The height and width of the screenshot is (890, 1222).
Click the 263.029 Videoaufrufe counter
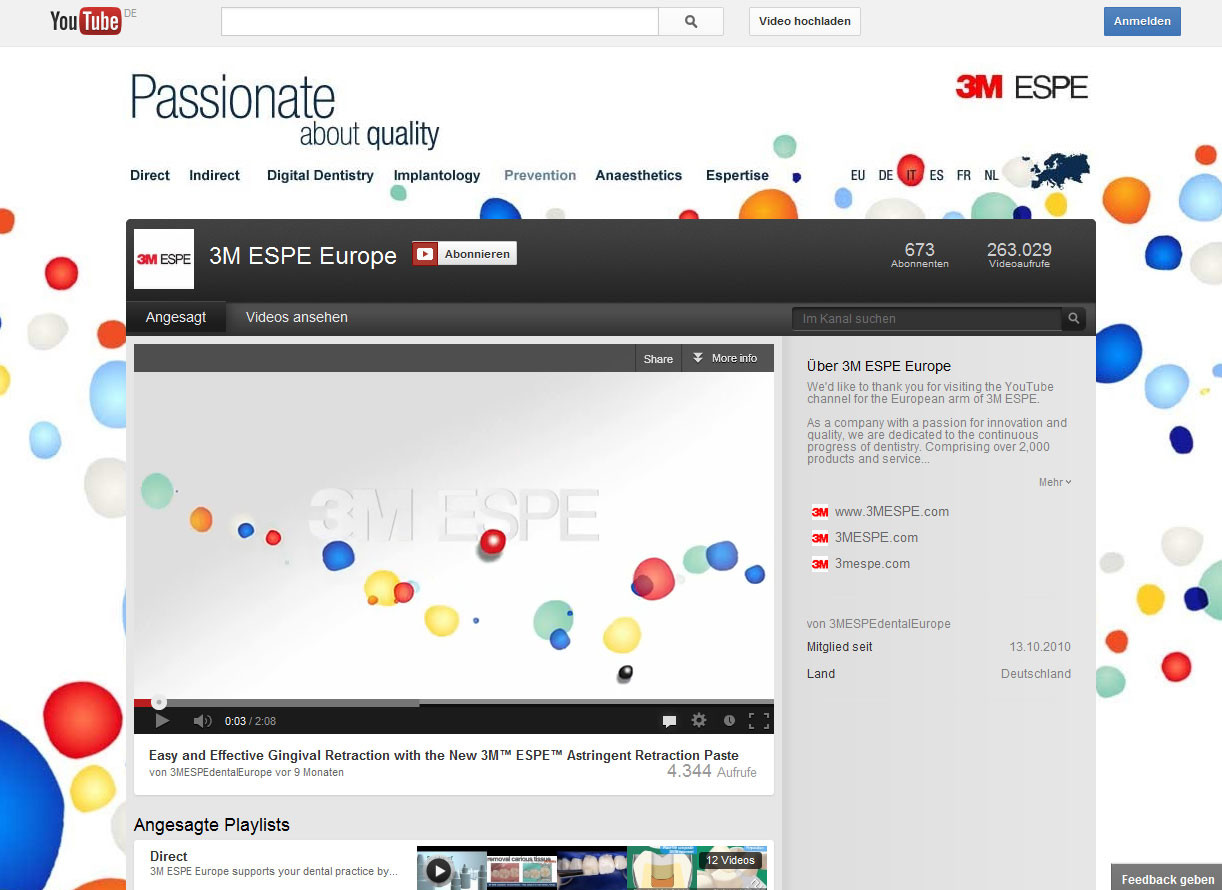click(x=1019, y=255)
